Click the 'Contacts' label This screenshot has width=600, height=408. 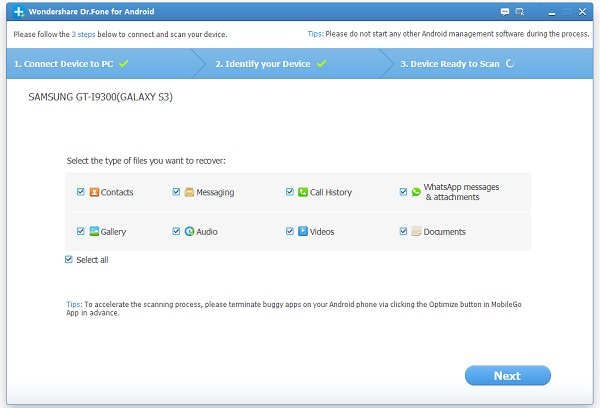click(117, 192)
